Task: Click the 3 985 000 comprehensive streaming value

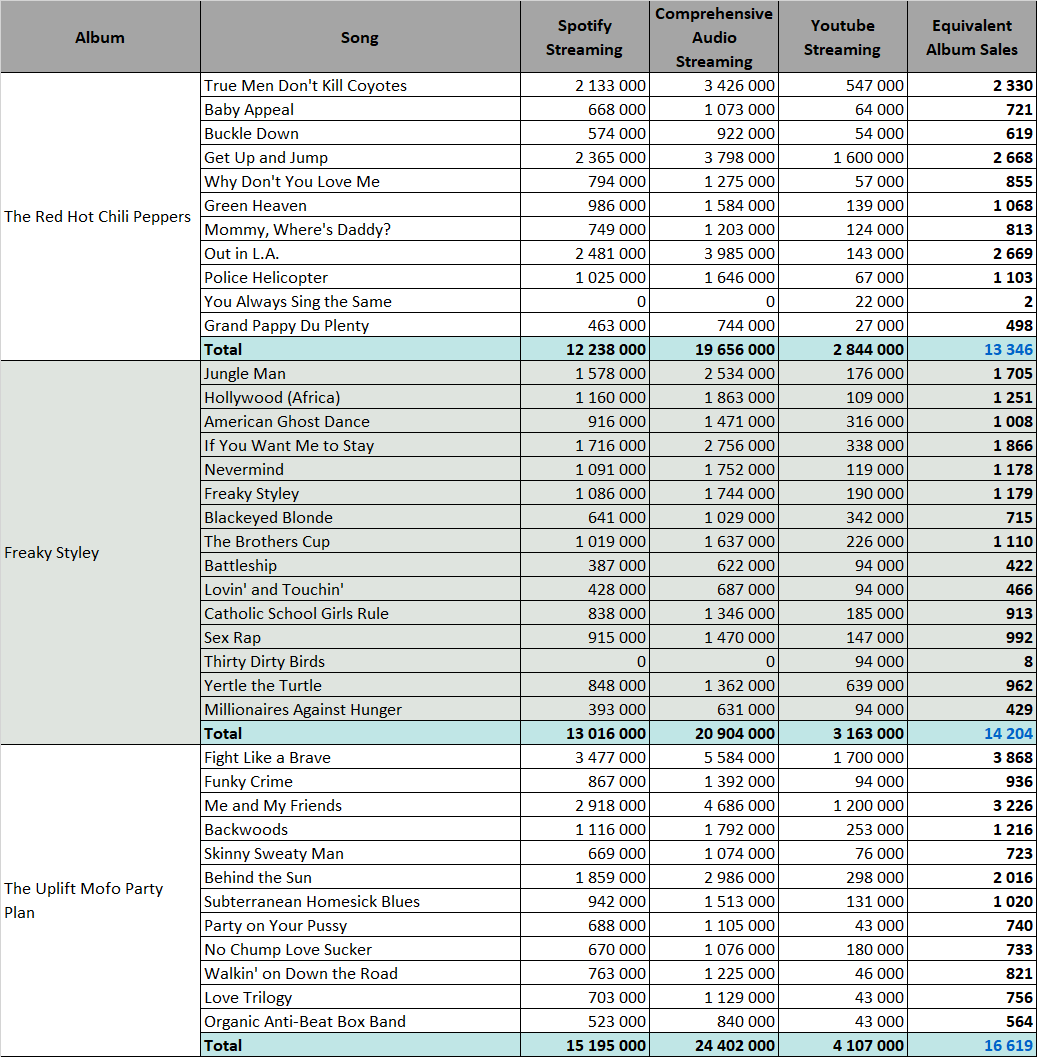Action: tap(714, 253)
